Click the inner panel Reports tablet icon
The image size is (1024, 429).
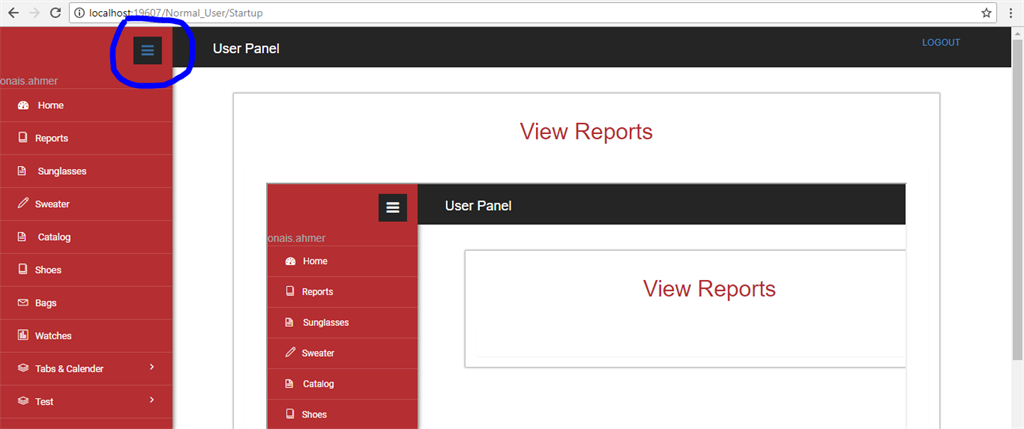[290, 291]
